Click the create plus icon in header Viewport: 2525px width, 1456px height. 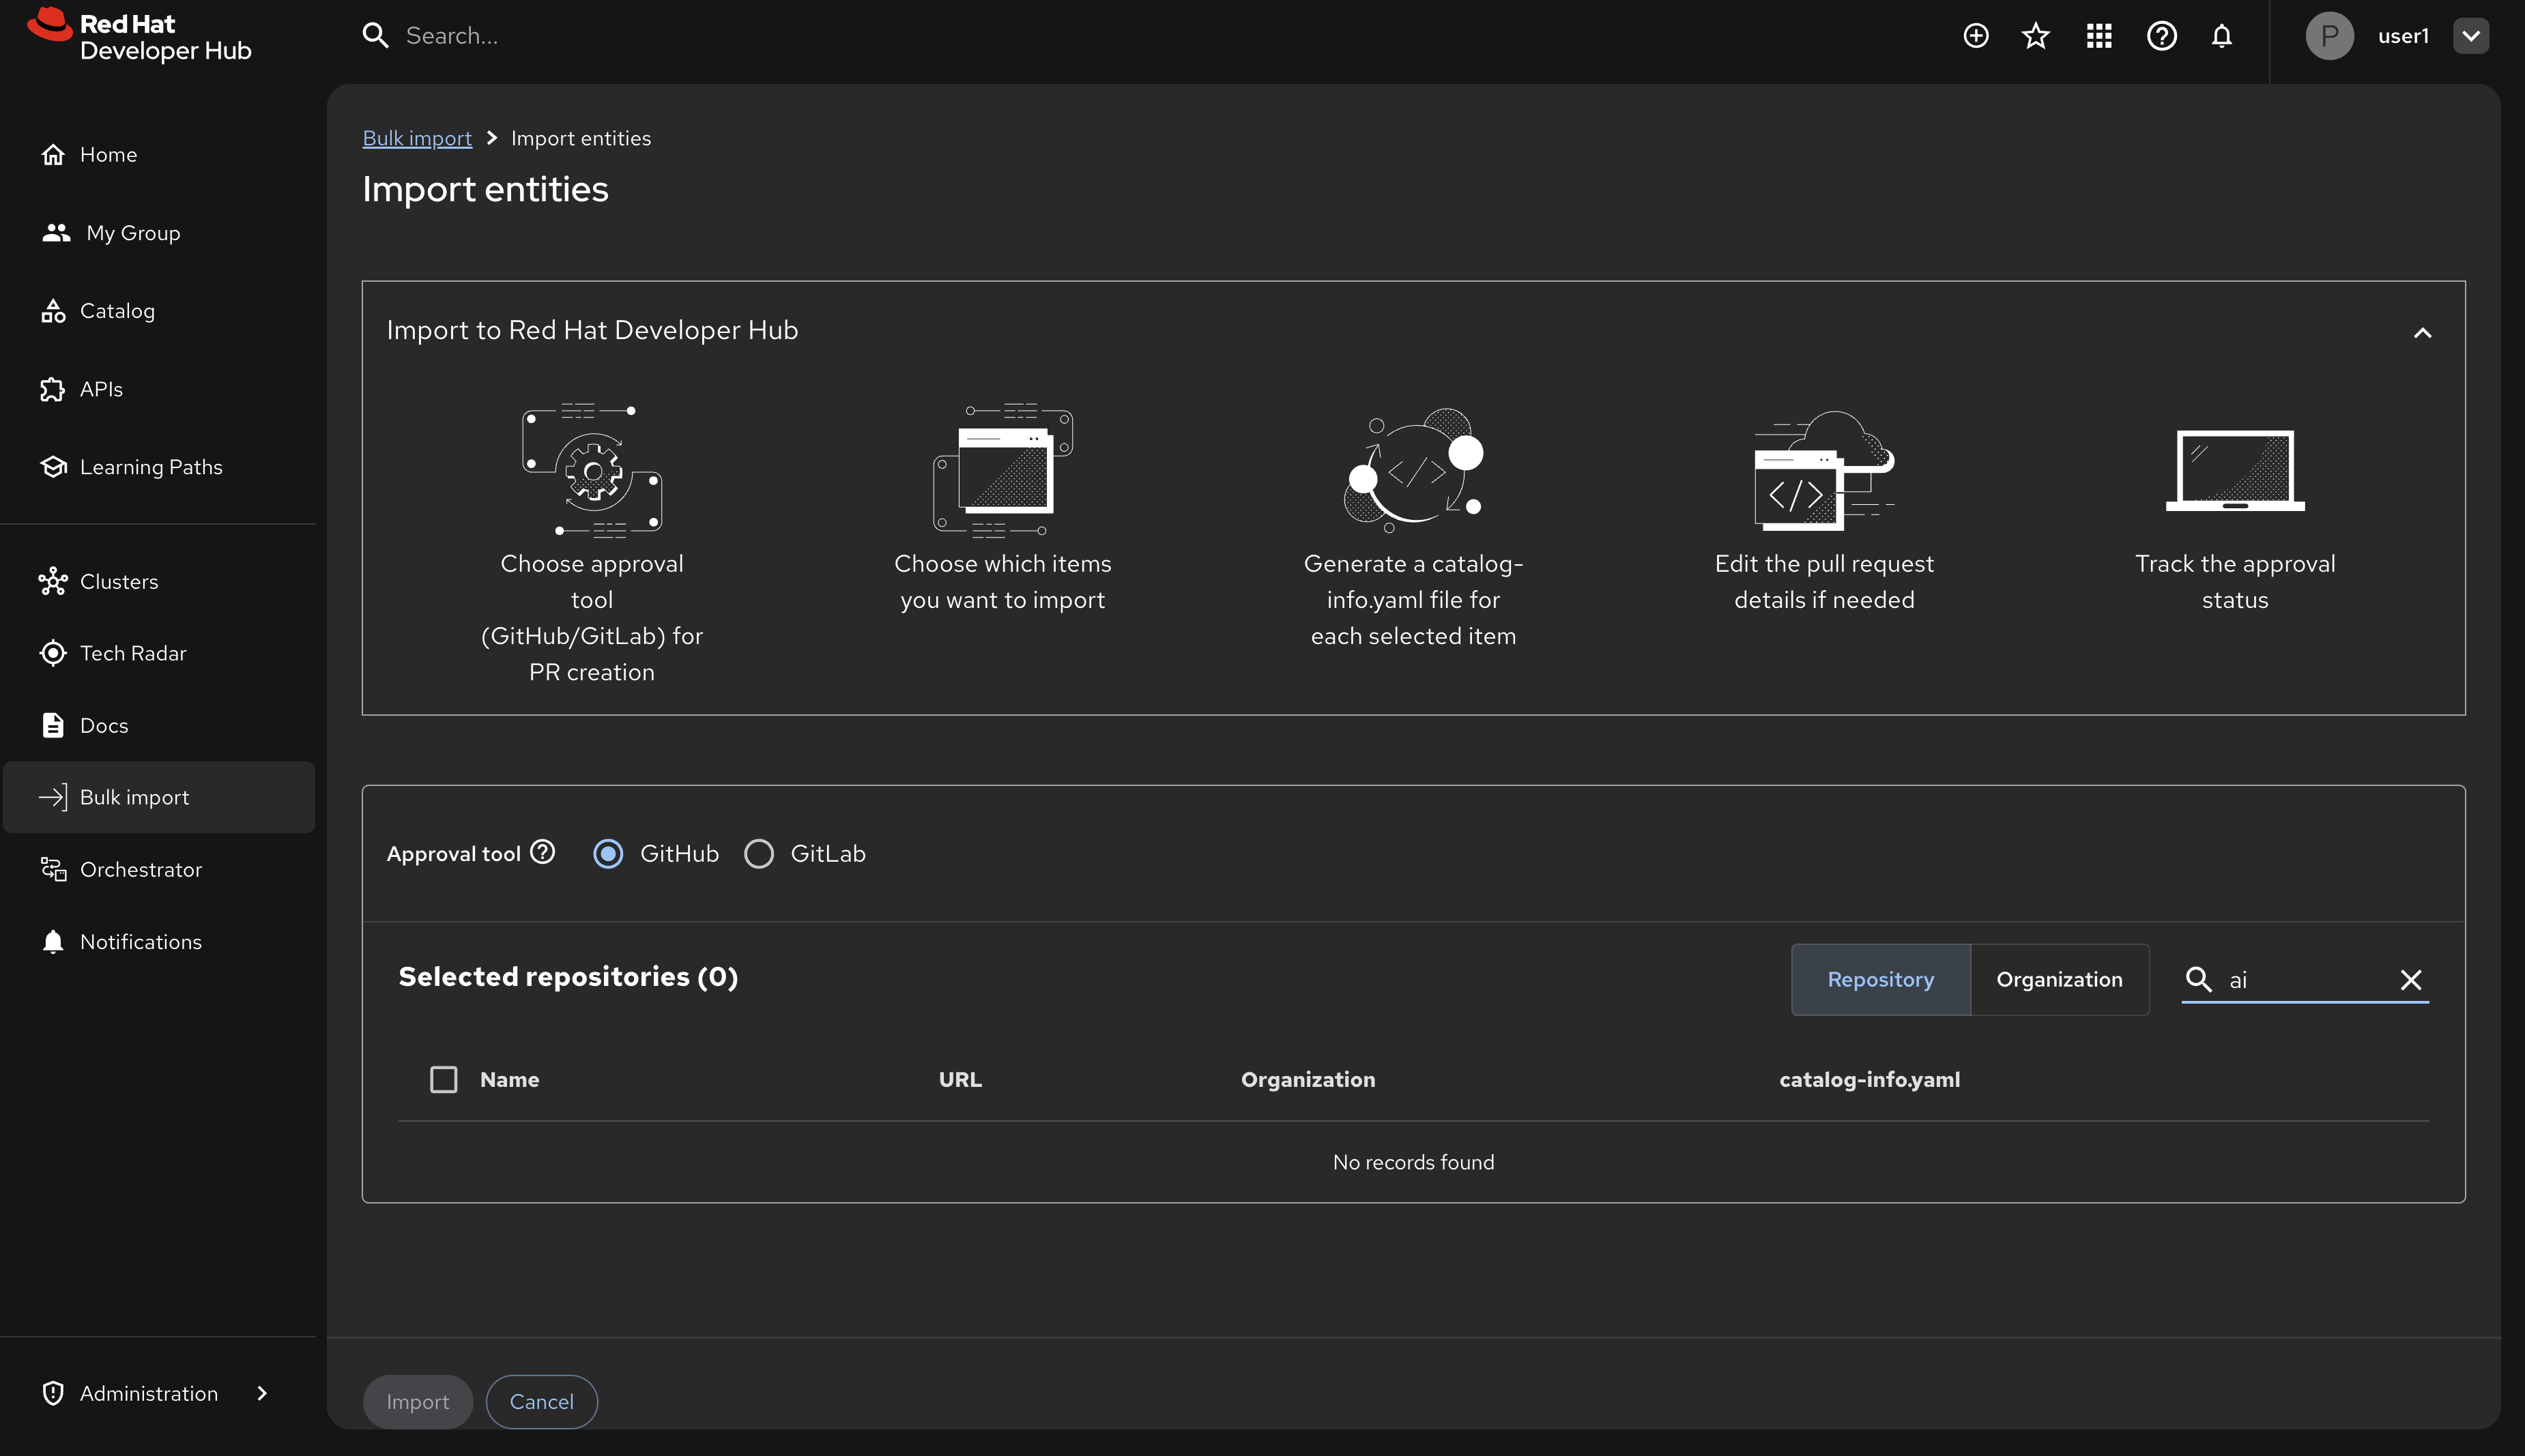[x=1975, y=36]
